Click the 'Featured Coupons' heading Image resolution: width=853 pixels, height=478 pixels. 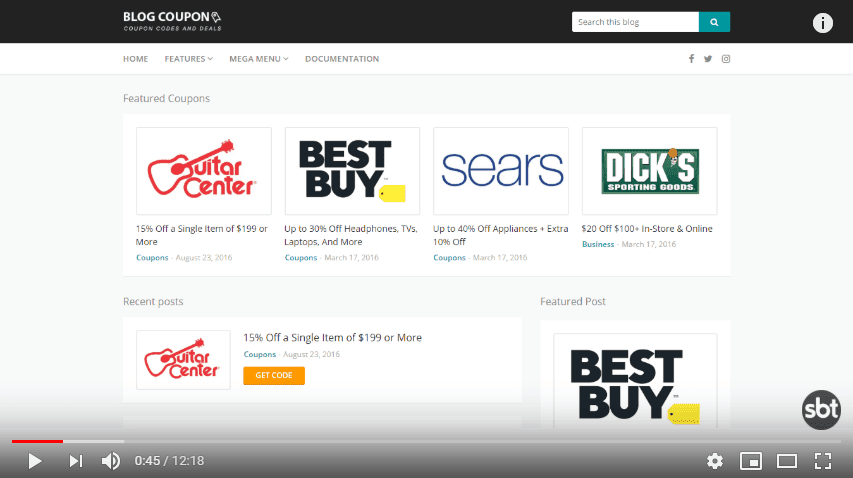[x=166, y=98]
